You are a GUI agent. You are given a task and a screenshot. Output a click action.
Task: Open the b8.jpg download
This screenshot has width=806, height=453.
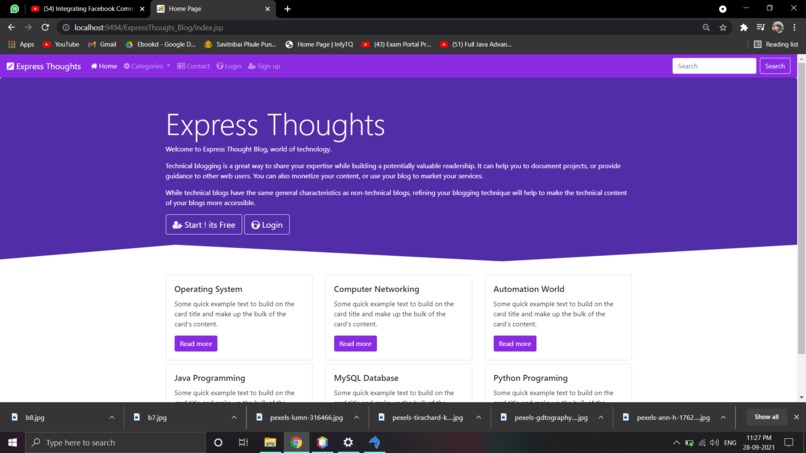pos(35,418)
